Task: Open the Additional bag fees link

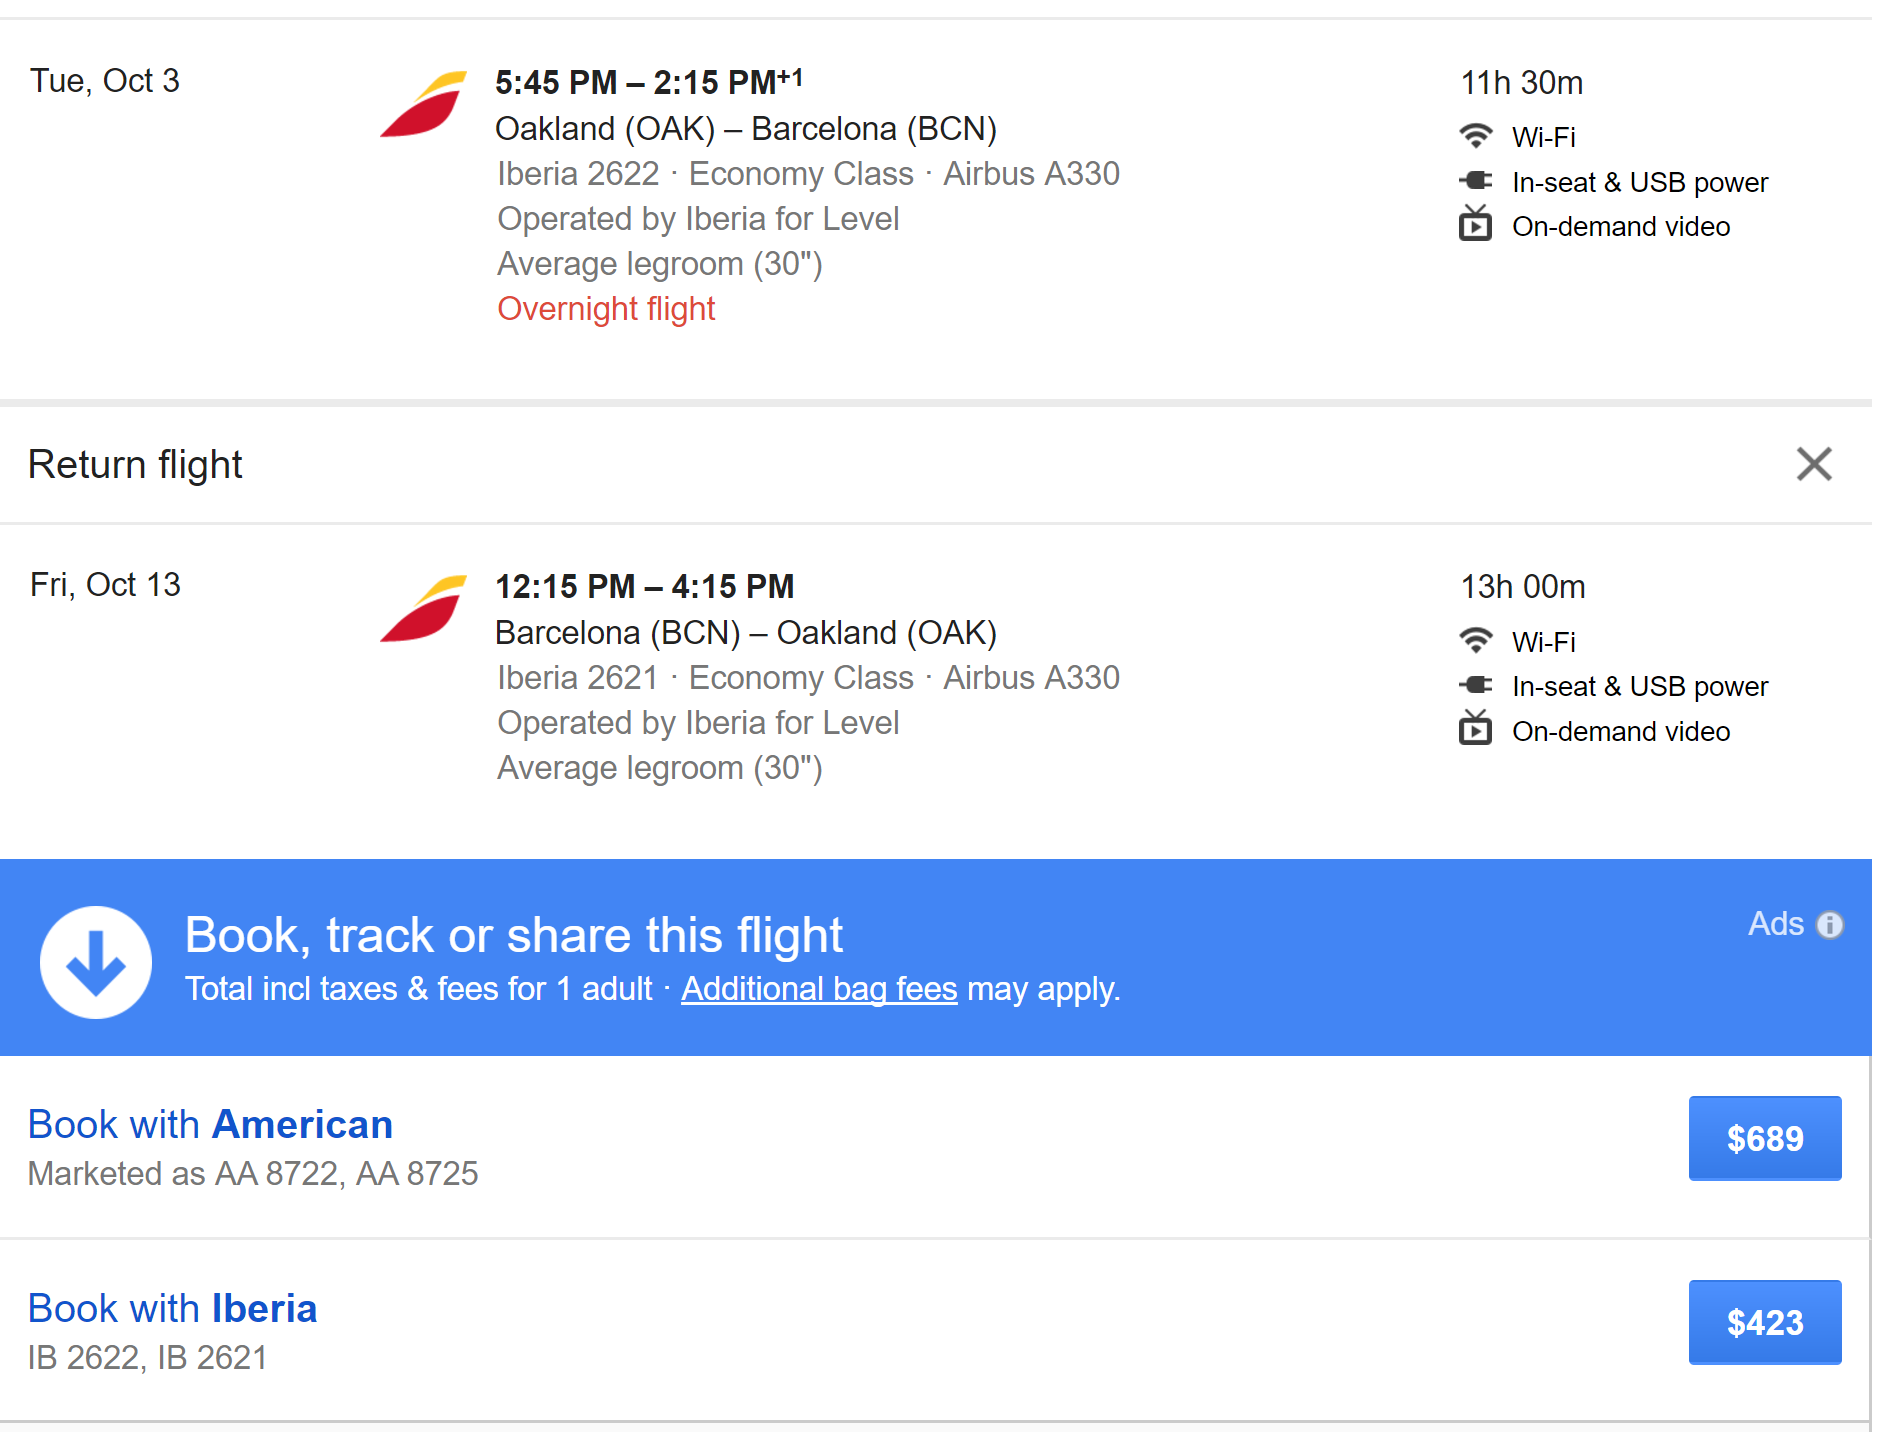Action: click(x=819, y=989)
